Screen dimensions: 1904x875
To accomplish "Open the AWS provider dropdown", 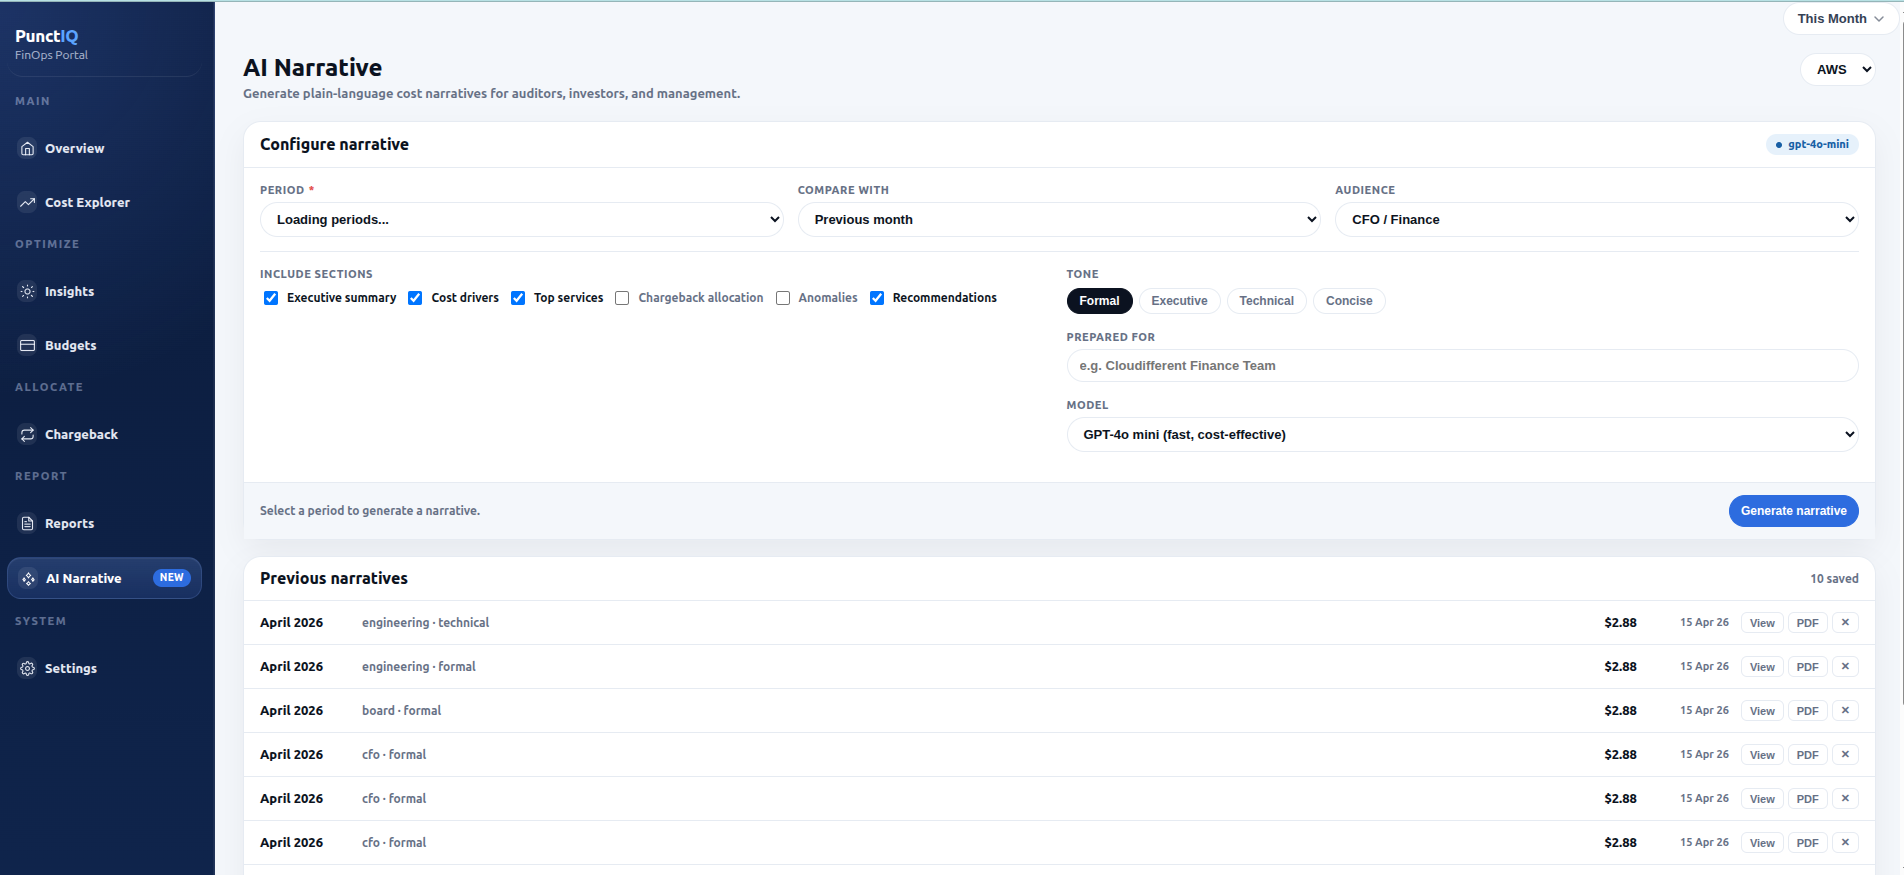I will click(1838, 70).
